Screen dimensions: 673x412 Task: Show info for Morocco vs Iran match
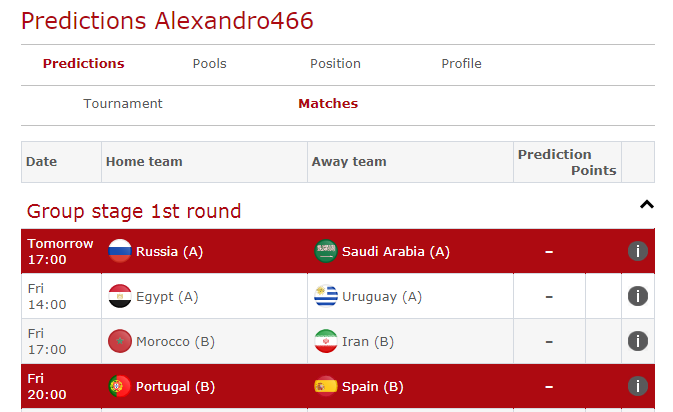pyautogui.click(x=638, y=342)
